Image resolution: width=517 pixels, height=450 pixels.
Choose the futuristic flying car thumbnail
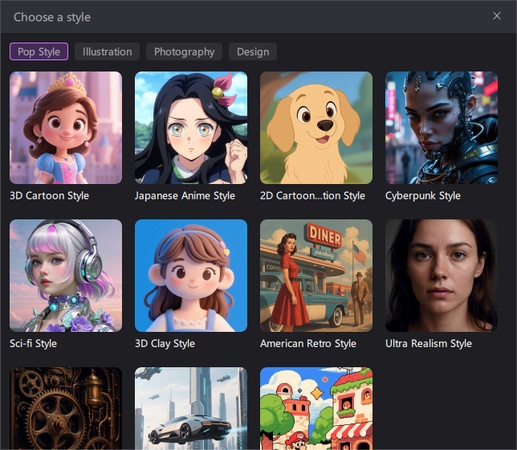click(191, 408)
